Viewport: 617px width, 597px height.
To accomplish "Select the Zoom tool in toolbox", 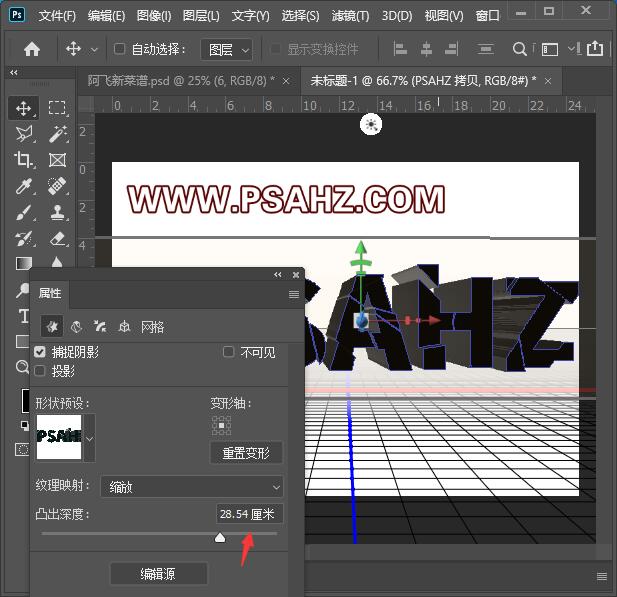I will pyautogui.click(x=22, y=367).
